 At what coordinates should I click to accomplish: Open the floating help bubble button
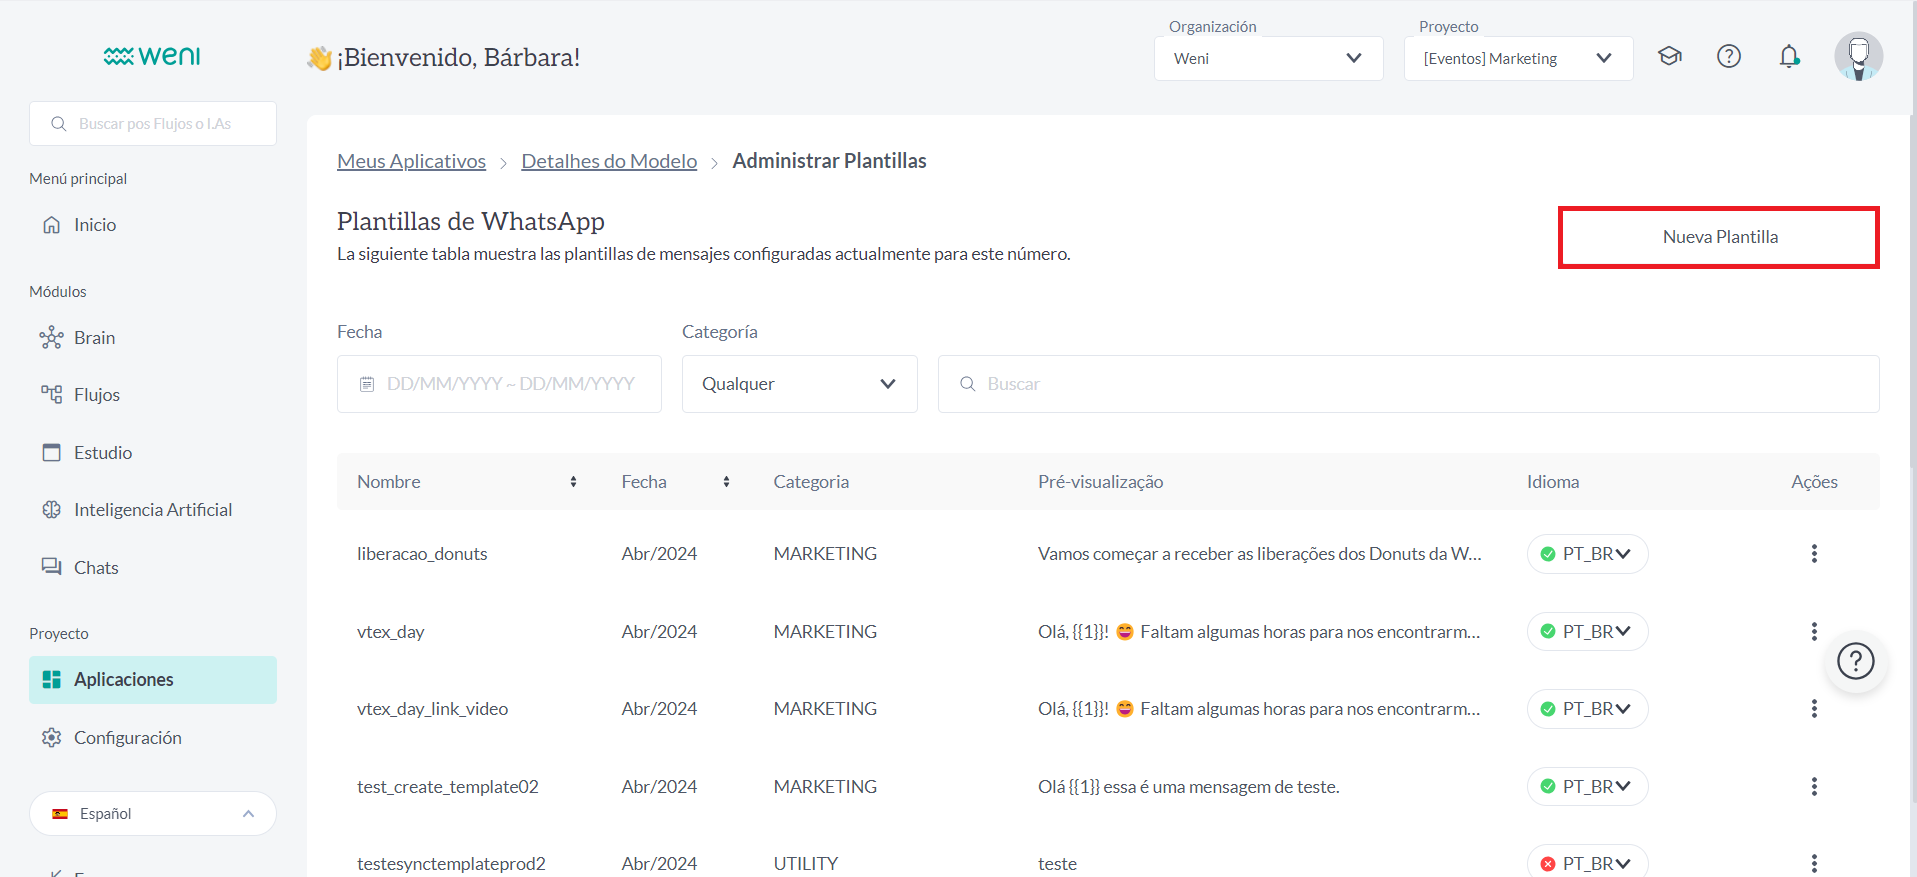(1855, 662)
